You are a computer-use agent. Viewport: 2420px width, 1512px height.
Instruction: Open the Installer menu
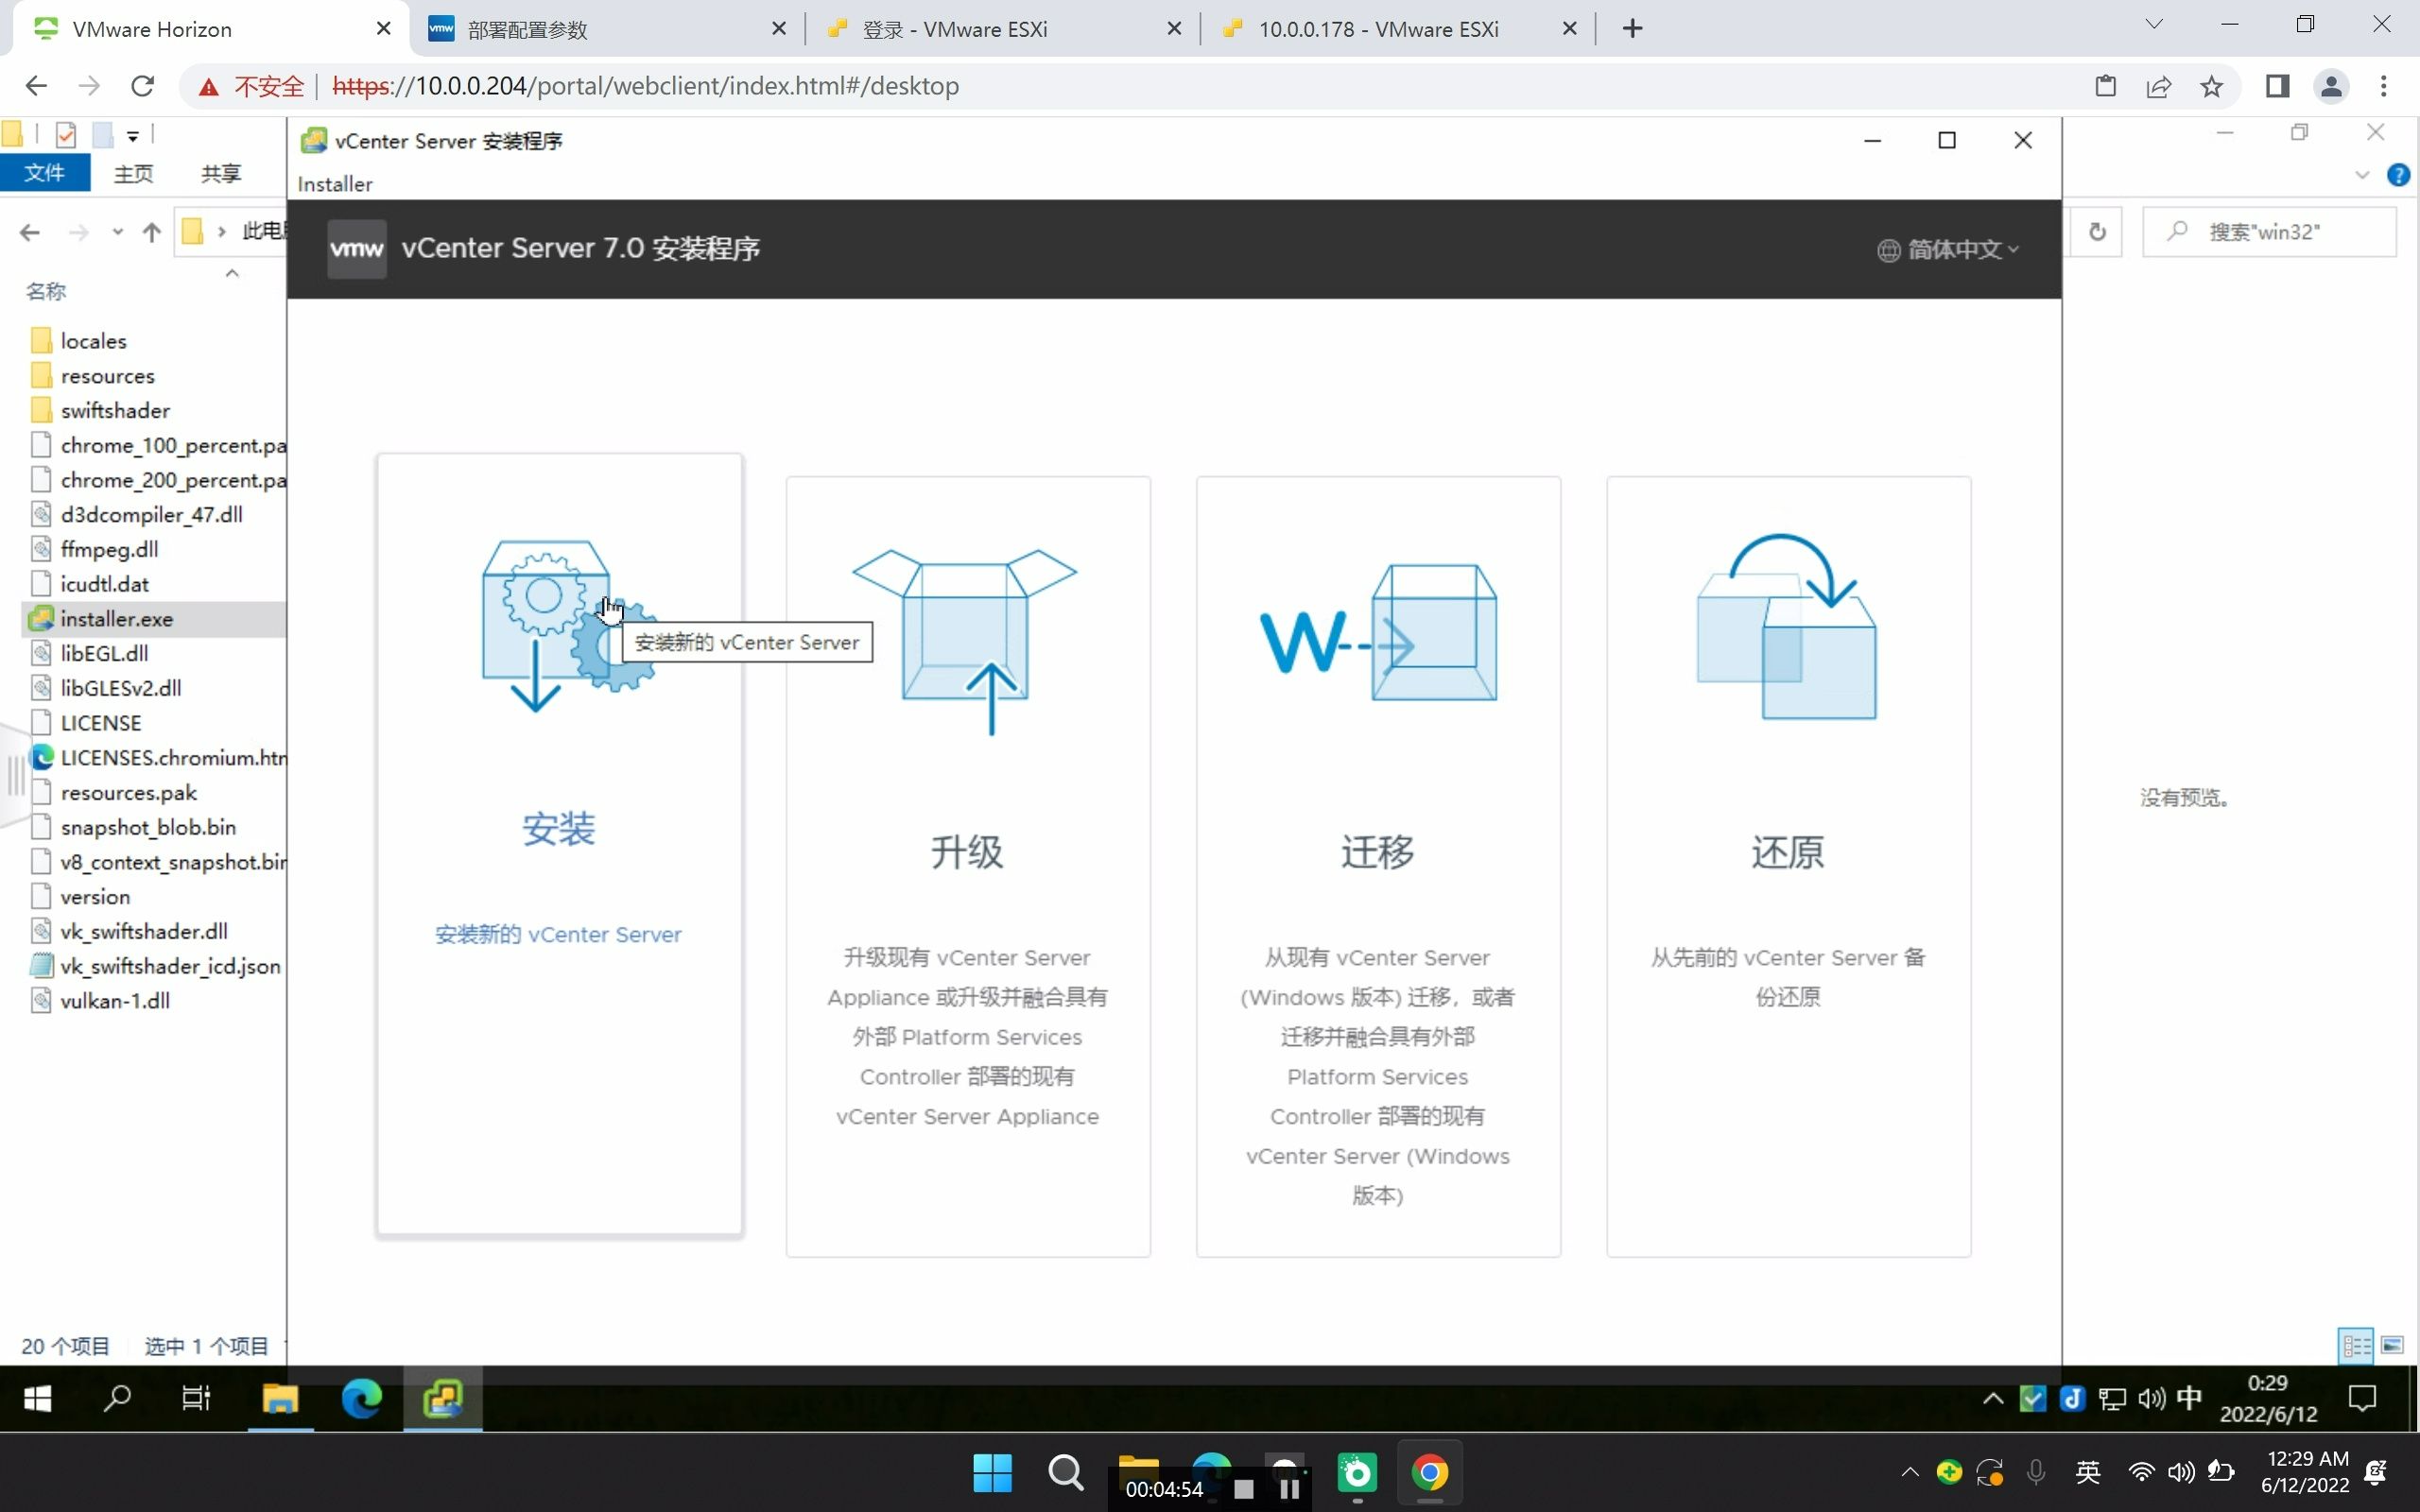pos(335,184)
